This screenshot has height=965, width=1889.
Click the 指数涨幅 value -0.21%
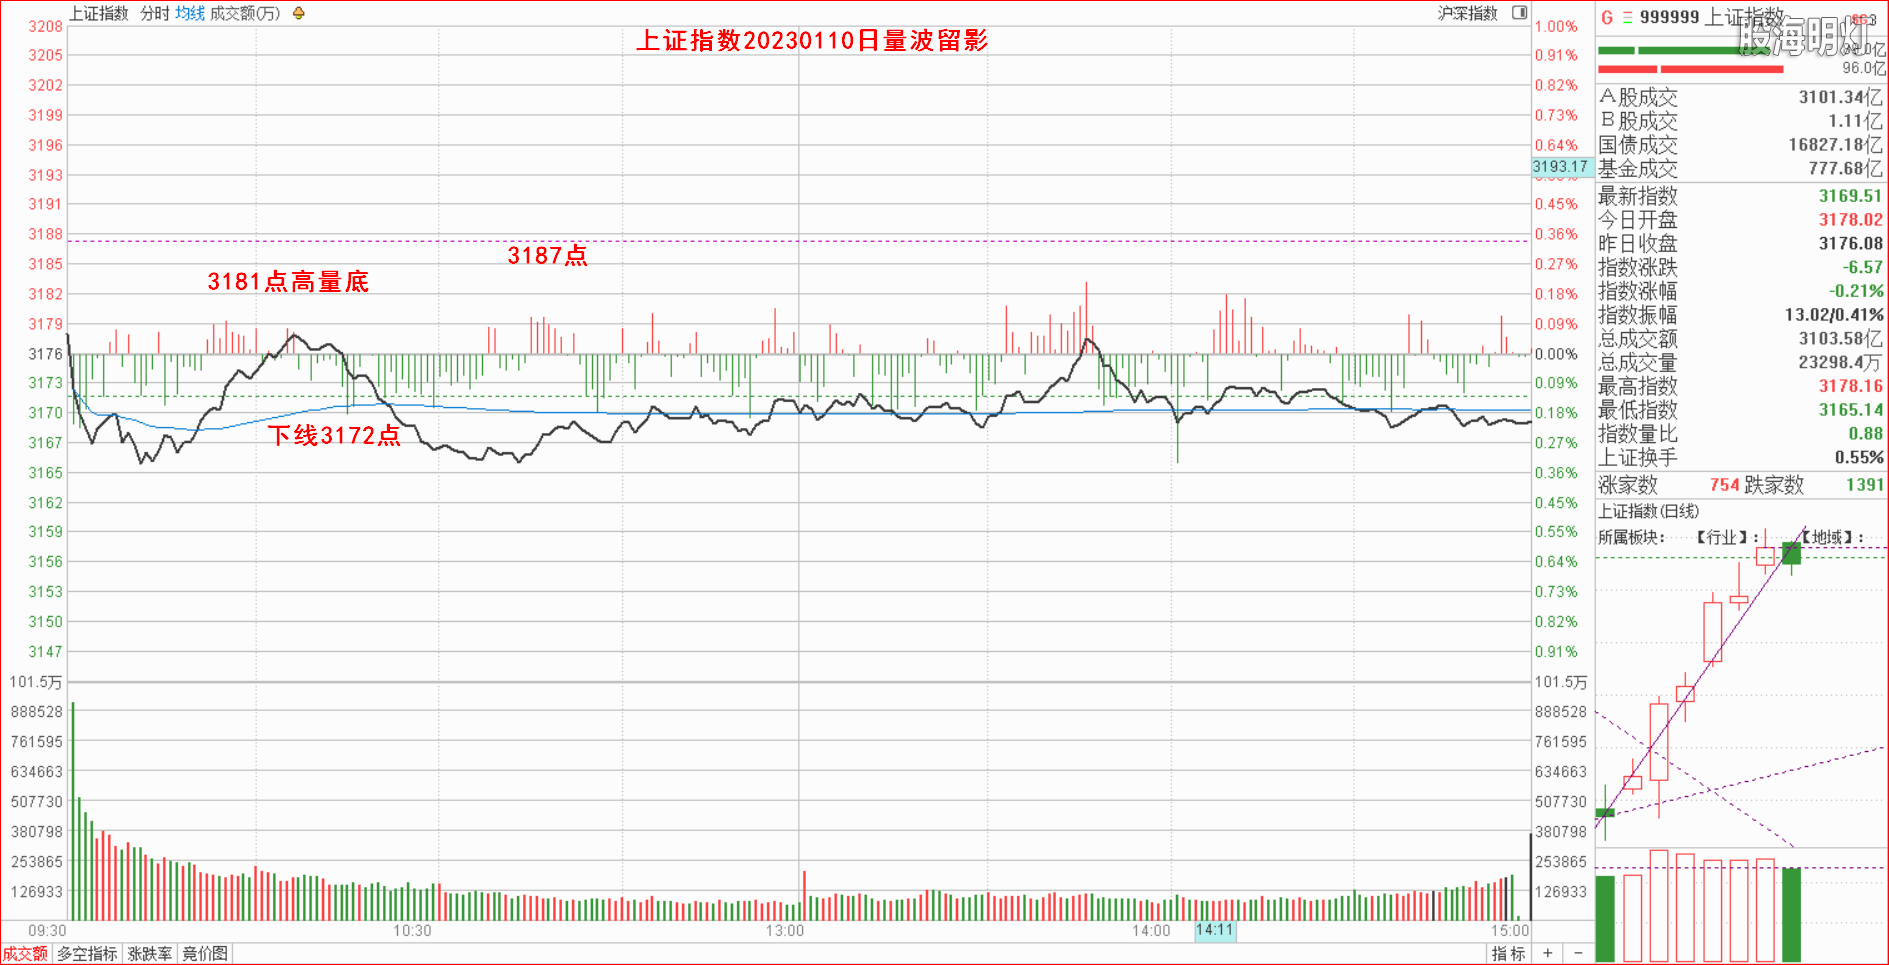1856,291
